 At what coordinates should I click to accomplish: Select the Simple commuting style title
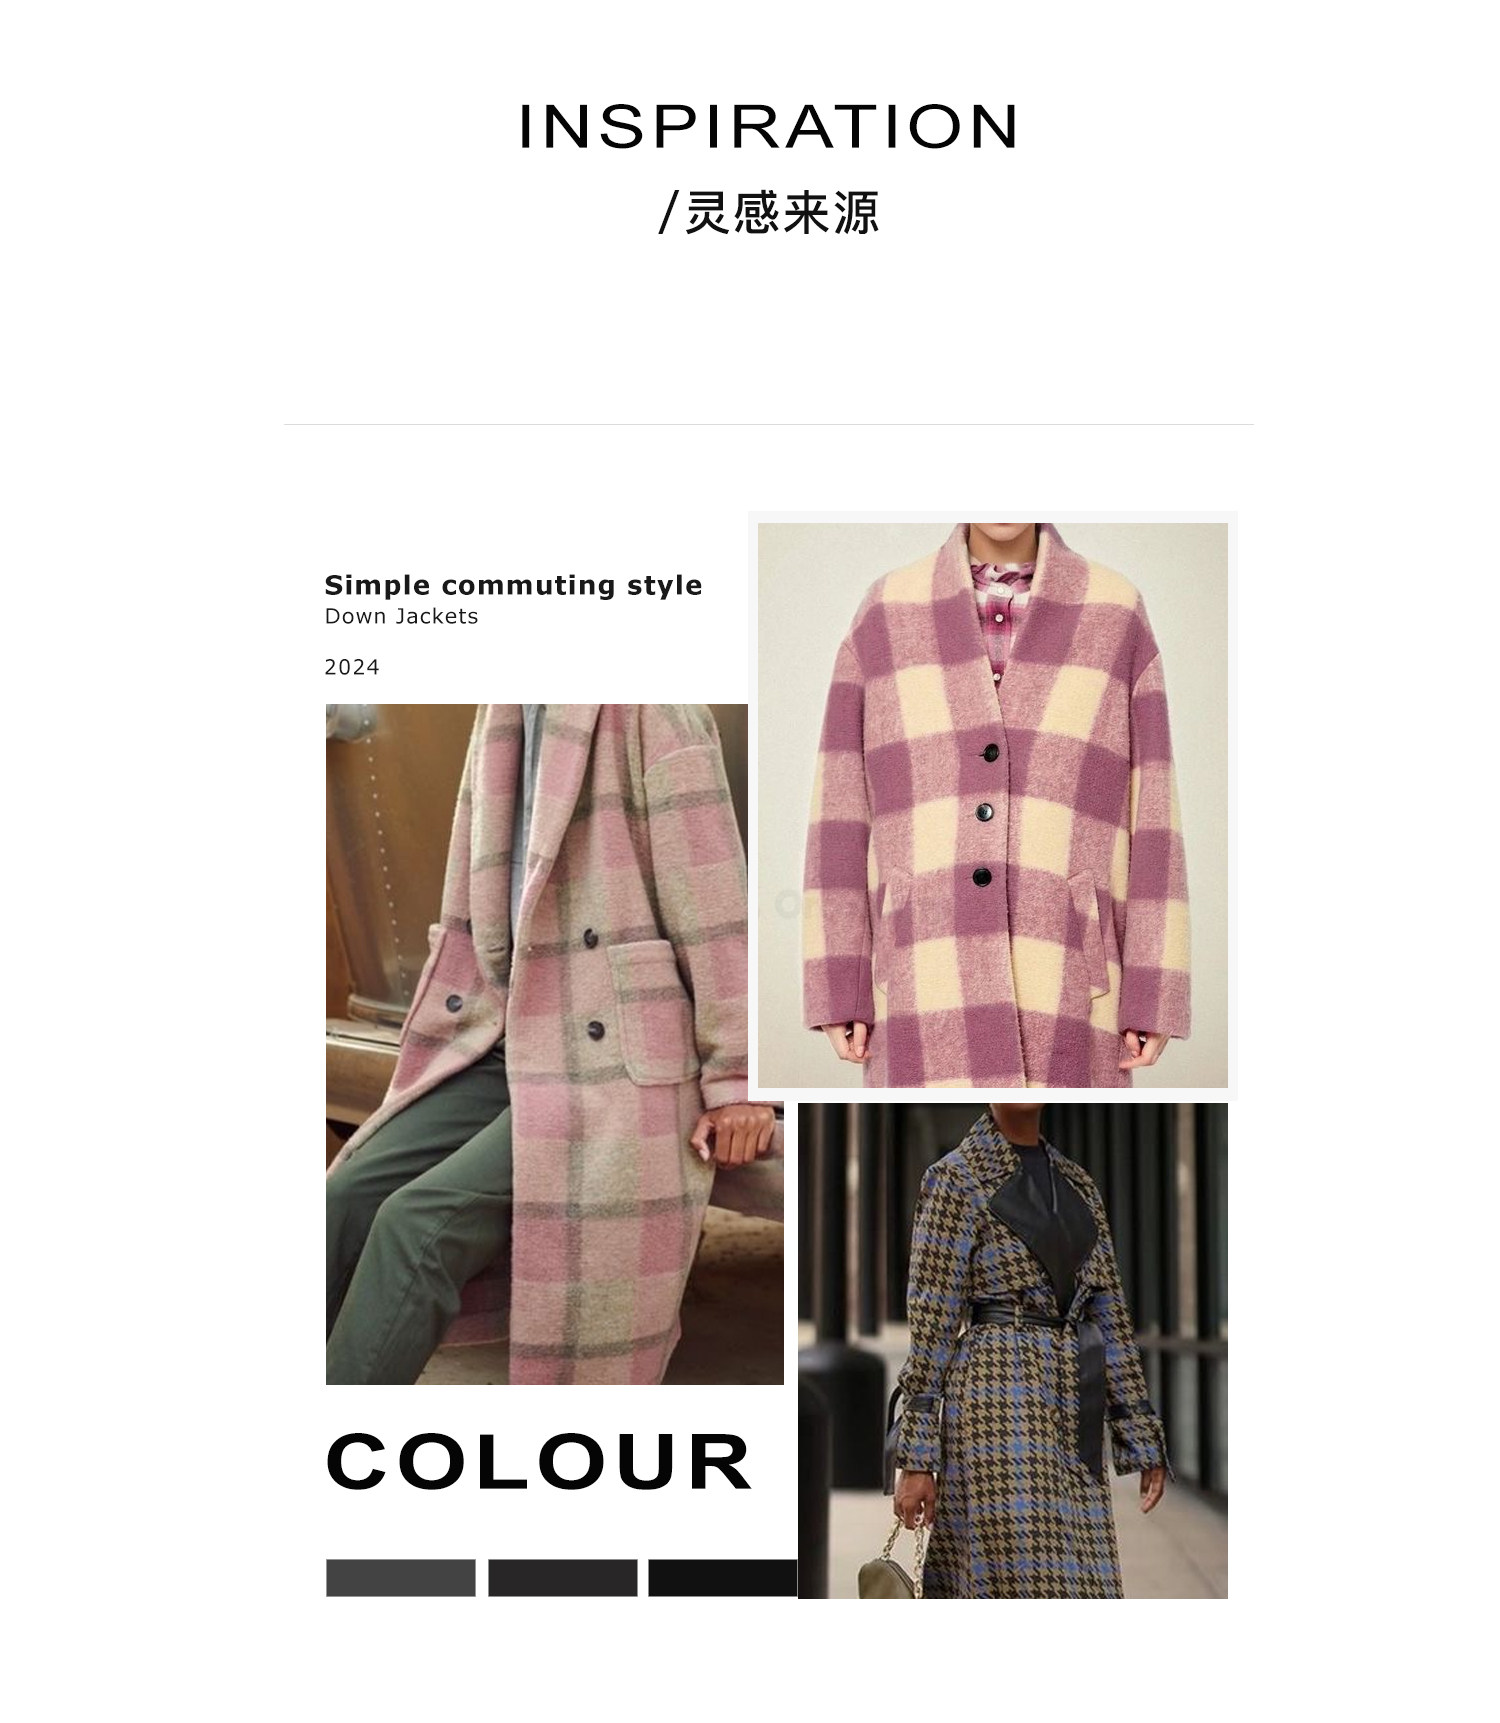click(513, 585)
